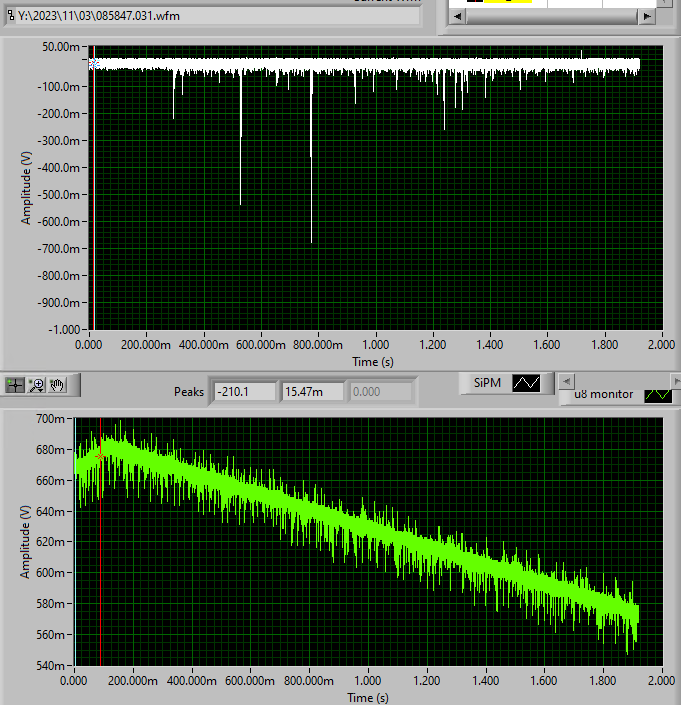681x705 pixels.
Task: Click the blue cursor point on SiPM plot
Action: tap(93, 64)
